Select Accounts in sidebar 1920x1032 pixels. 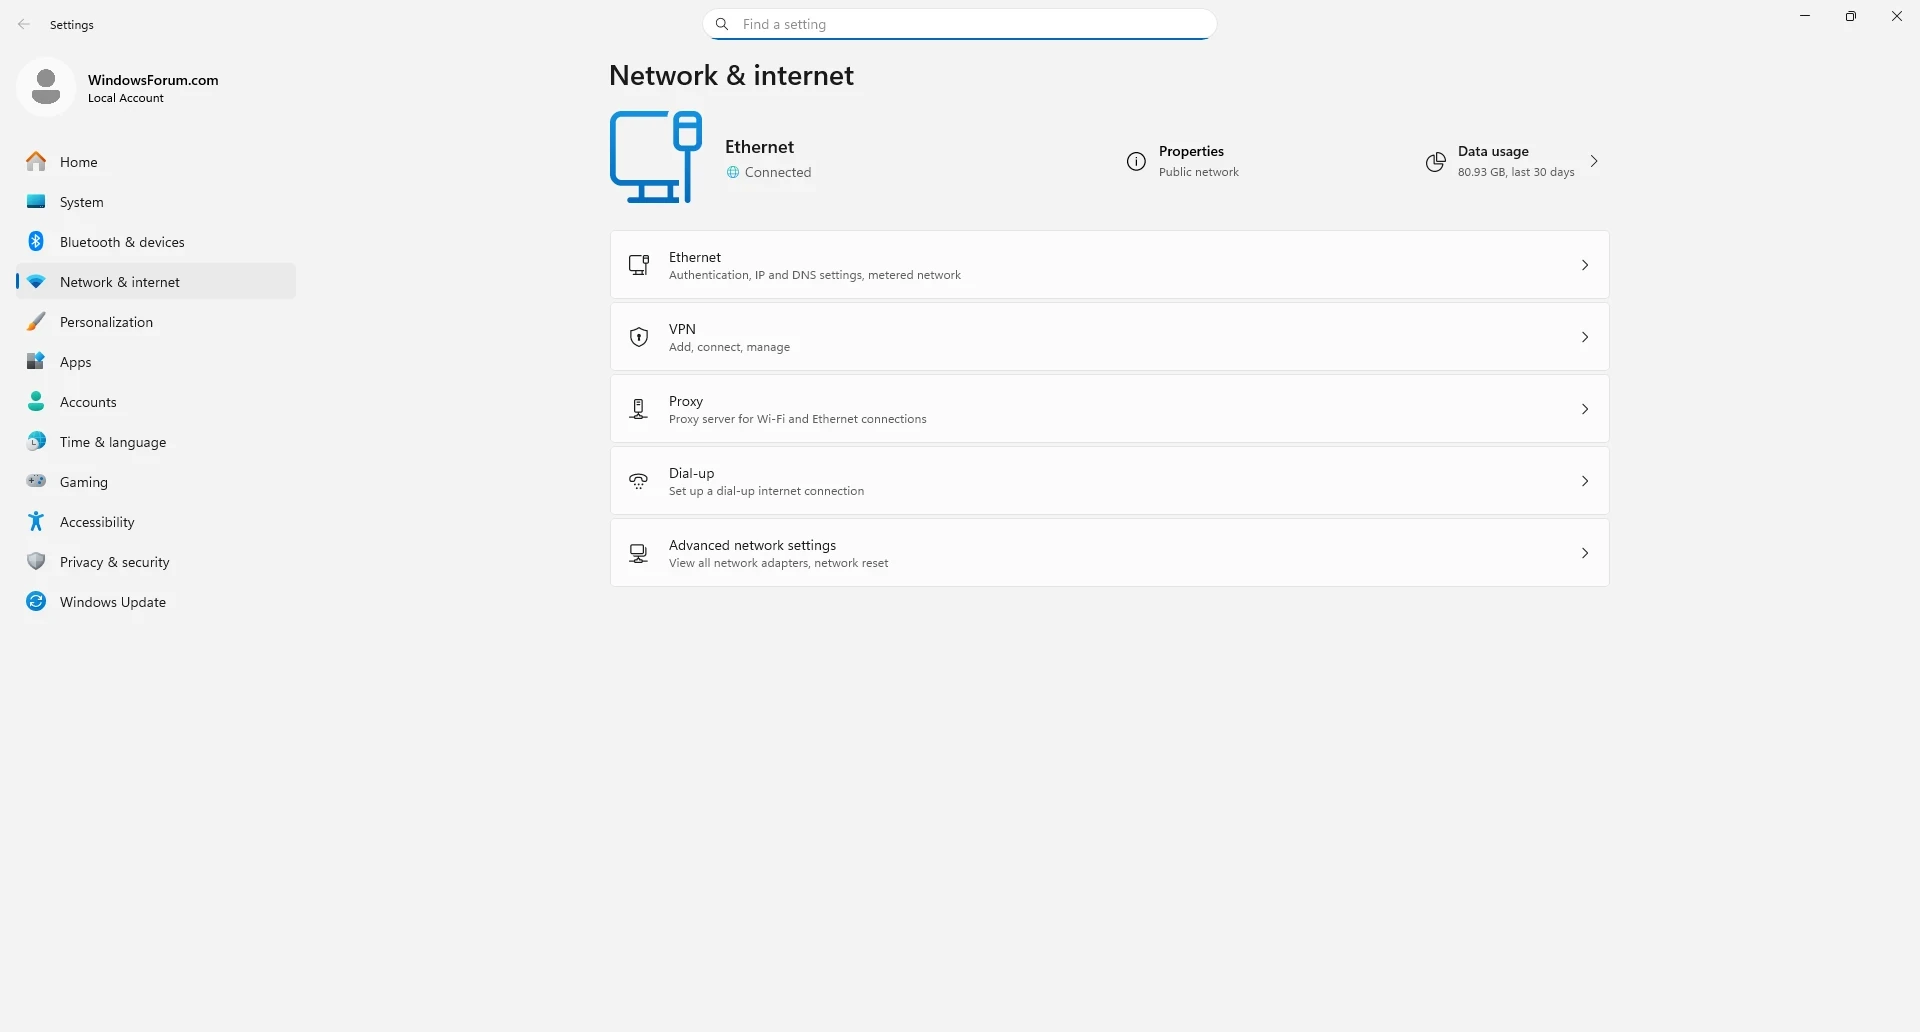click(x=156, y=401)
